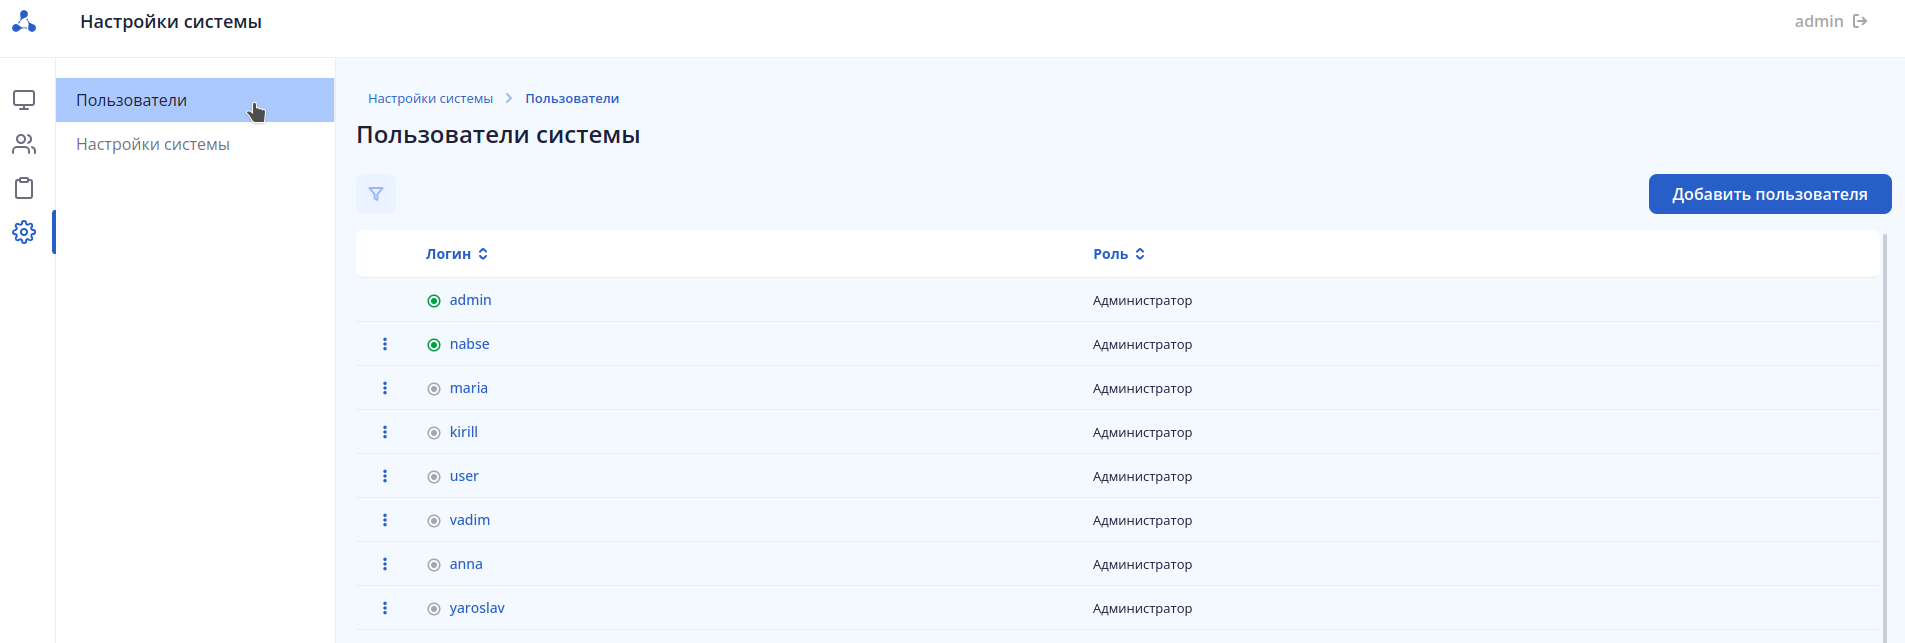Open the table filter funnel

coord(376,194)
